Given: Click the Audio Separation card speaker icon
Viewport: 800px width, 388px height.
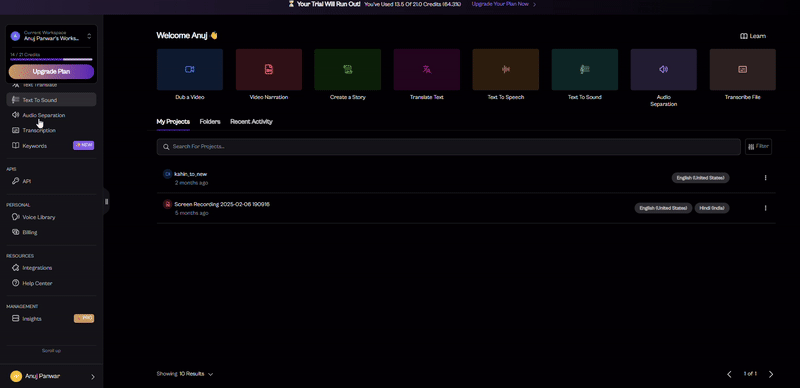Looking at the screenshot, I should (663, 69).
